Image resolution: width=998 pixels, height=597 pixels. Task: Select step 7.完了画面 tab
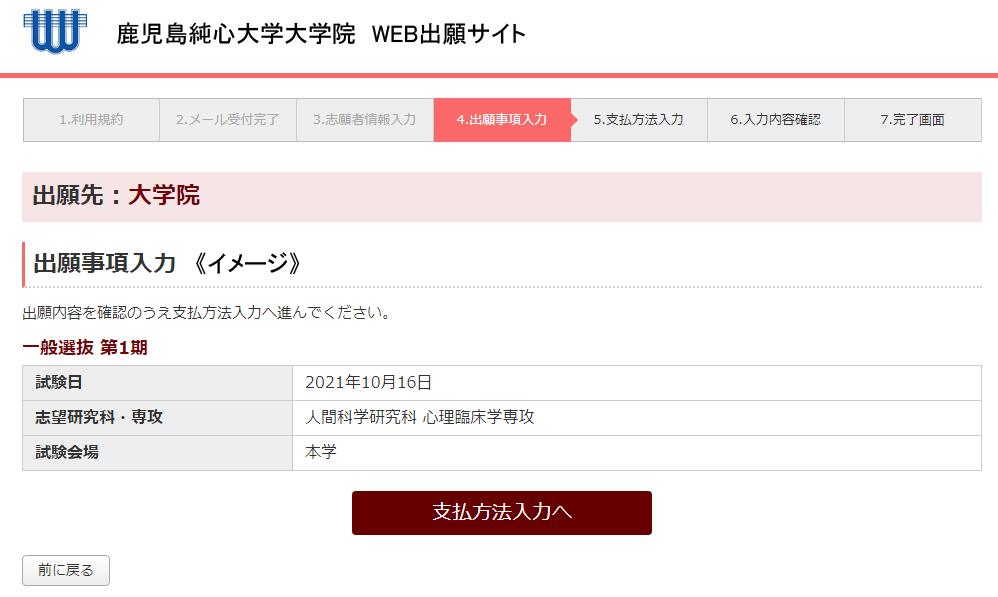pyautogui.click(x=913, y=120)
